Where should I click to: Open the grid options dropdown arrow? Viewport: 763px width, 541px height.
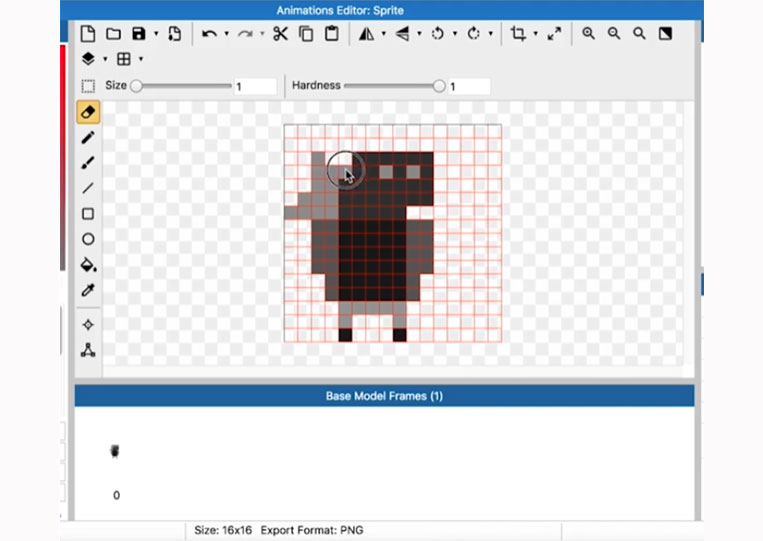[141, 59]
